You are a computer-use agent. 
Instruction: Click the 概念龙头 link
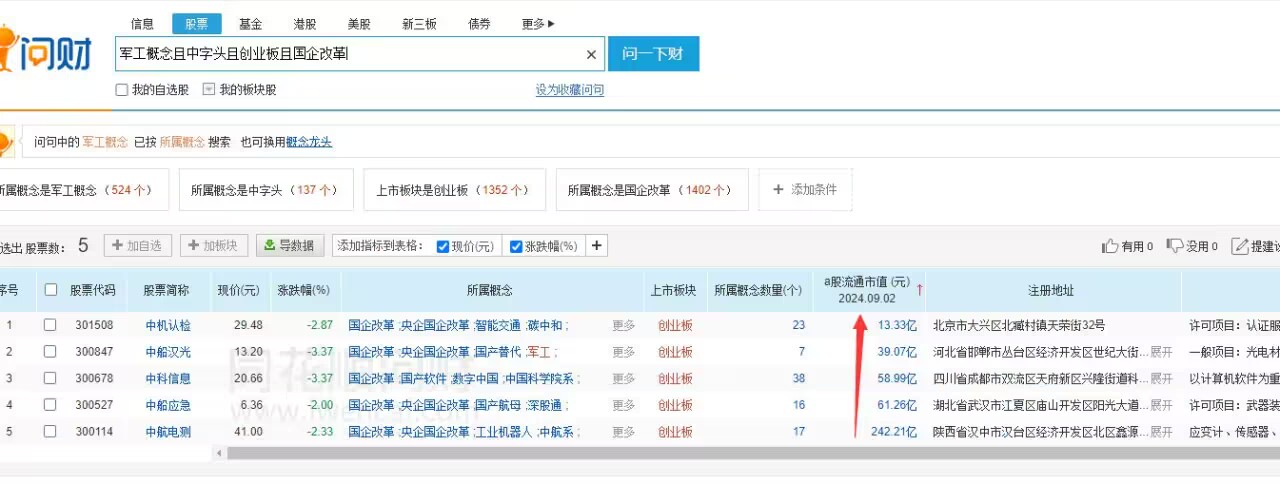click(309, 142)
